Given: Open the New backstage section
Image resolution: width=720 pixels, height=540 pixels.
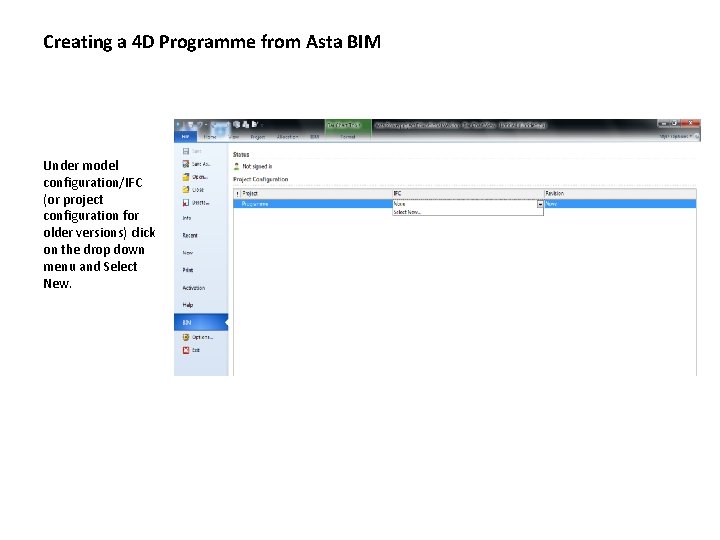Looking at the screenshot, I should tap(187, 253).
